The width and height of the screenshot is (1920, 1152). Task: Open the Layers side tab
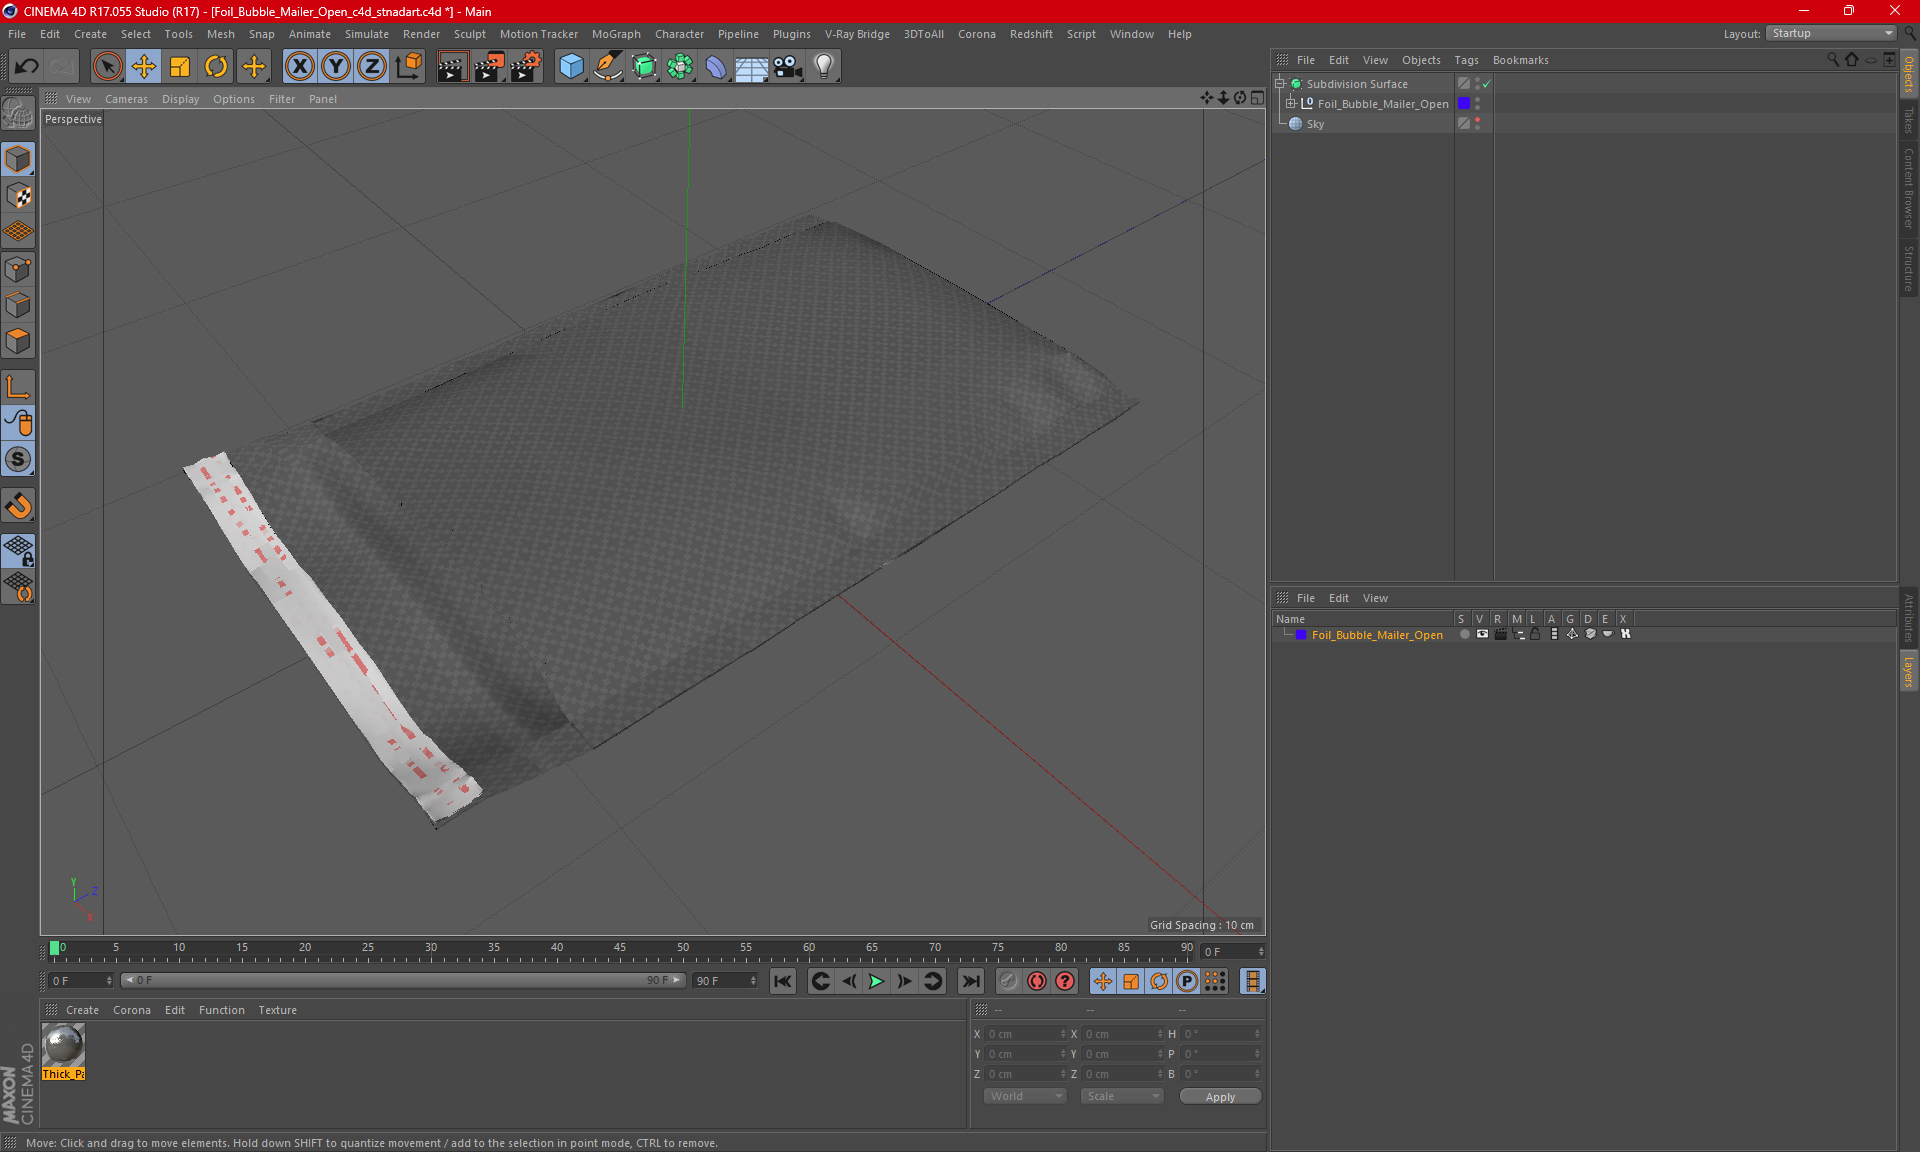[x=1909, y=670]
